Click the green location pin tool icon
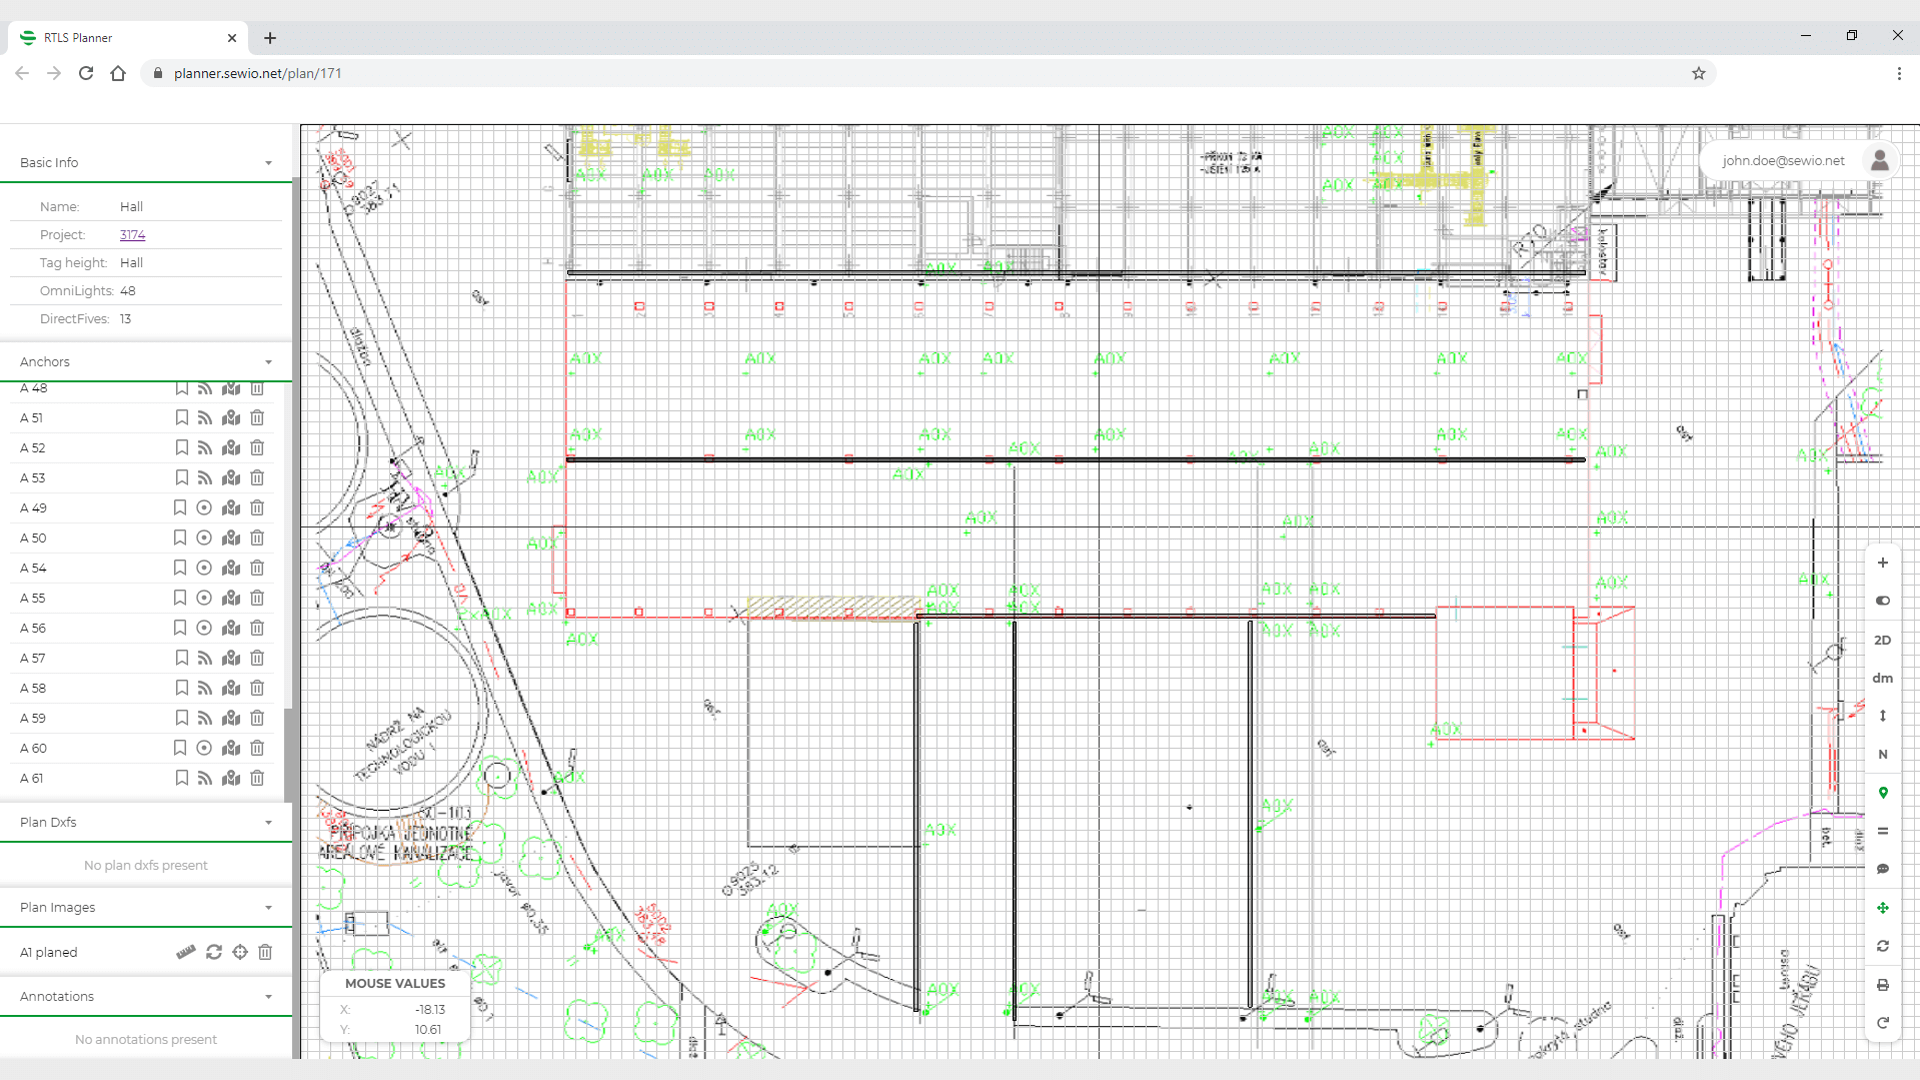Screen dimensions: 1920x1080 coord(1882,793)
